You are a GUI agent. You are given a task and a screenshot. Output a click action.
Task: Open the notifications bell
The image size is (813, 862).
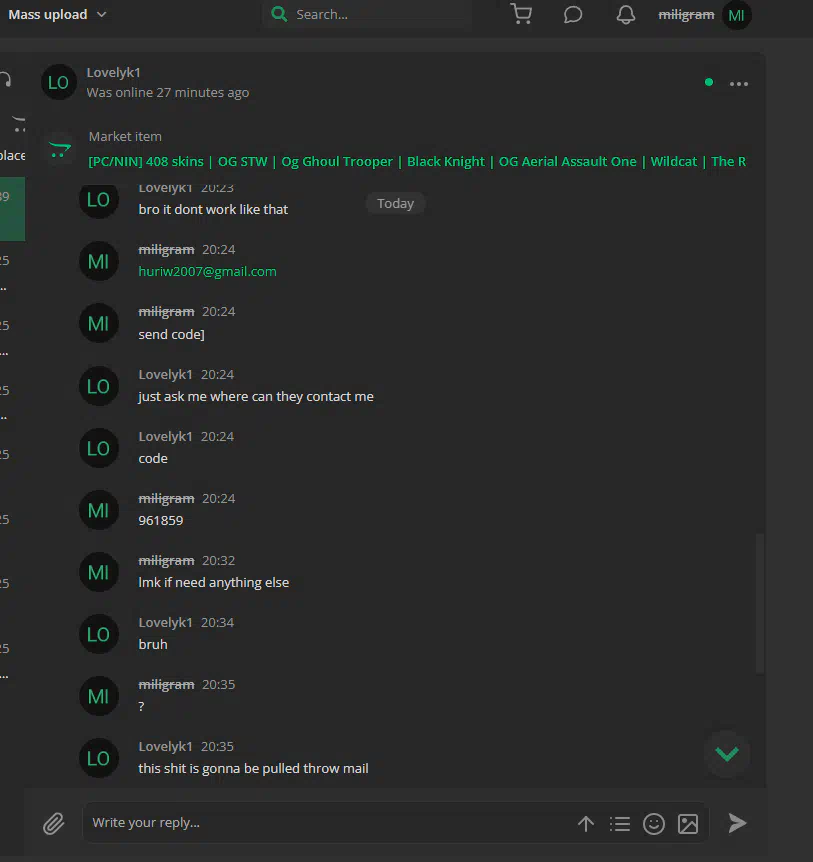click(x=626, y=14)
